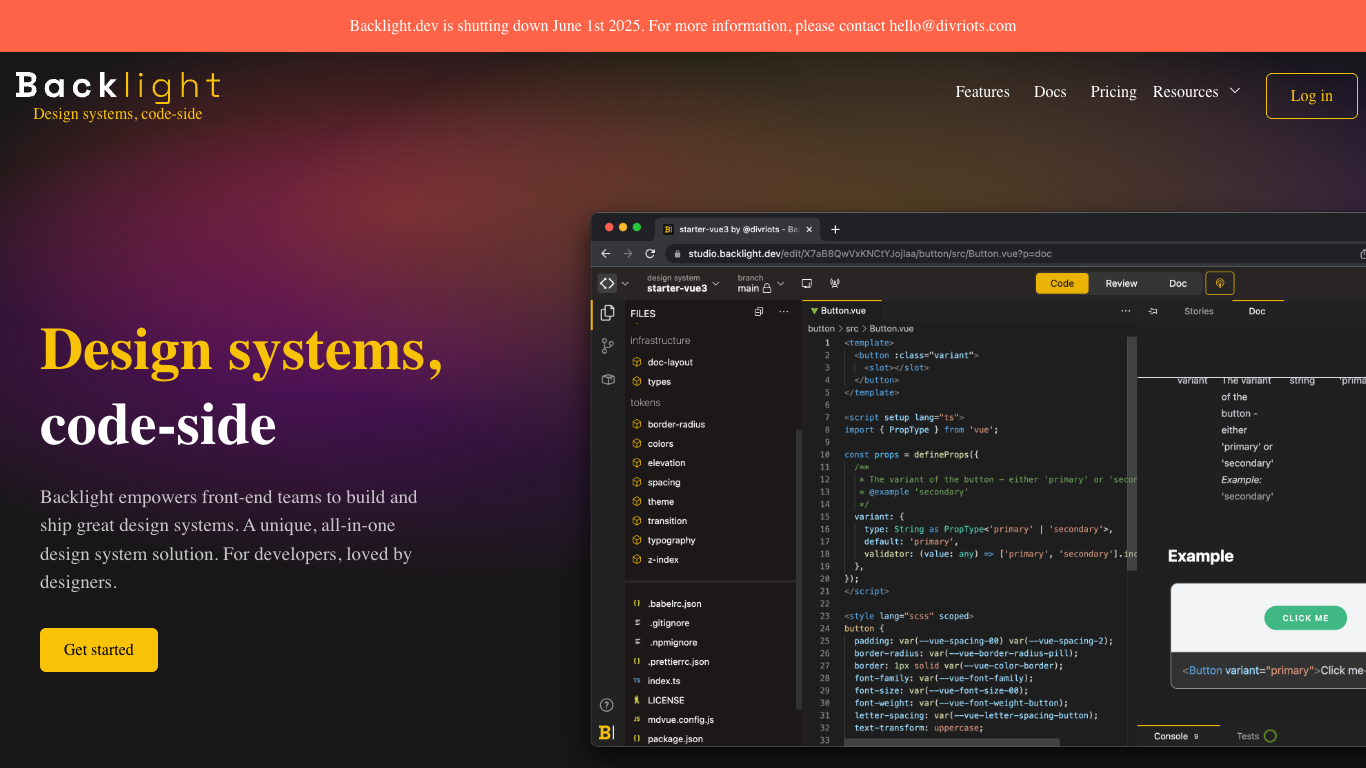Select the Button.vue editor tab
This screenshot has width=1366, height=768.
coord(842,311)
